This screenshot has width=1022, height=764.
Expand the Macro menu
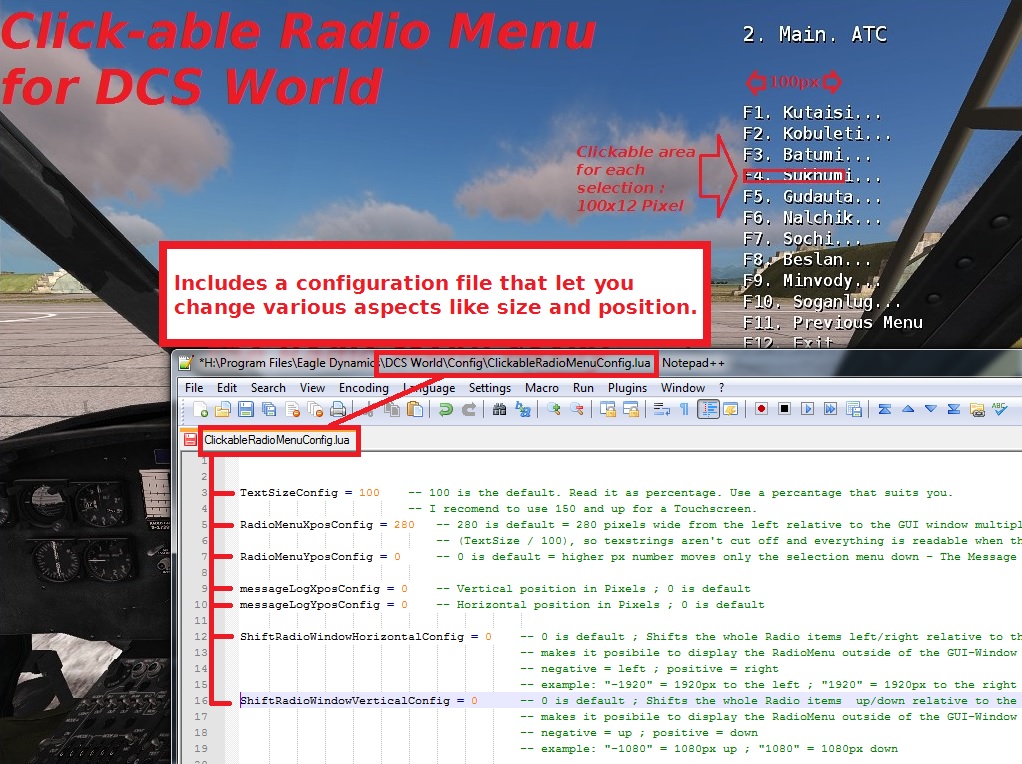[x=541, y=387]
